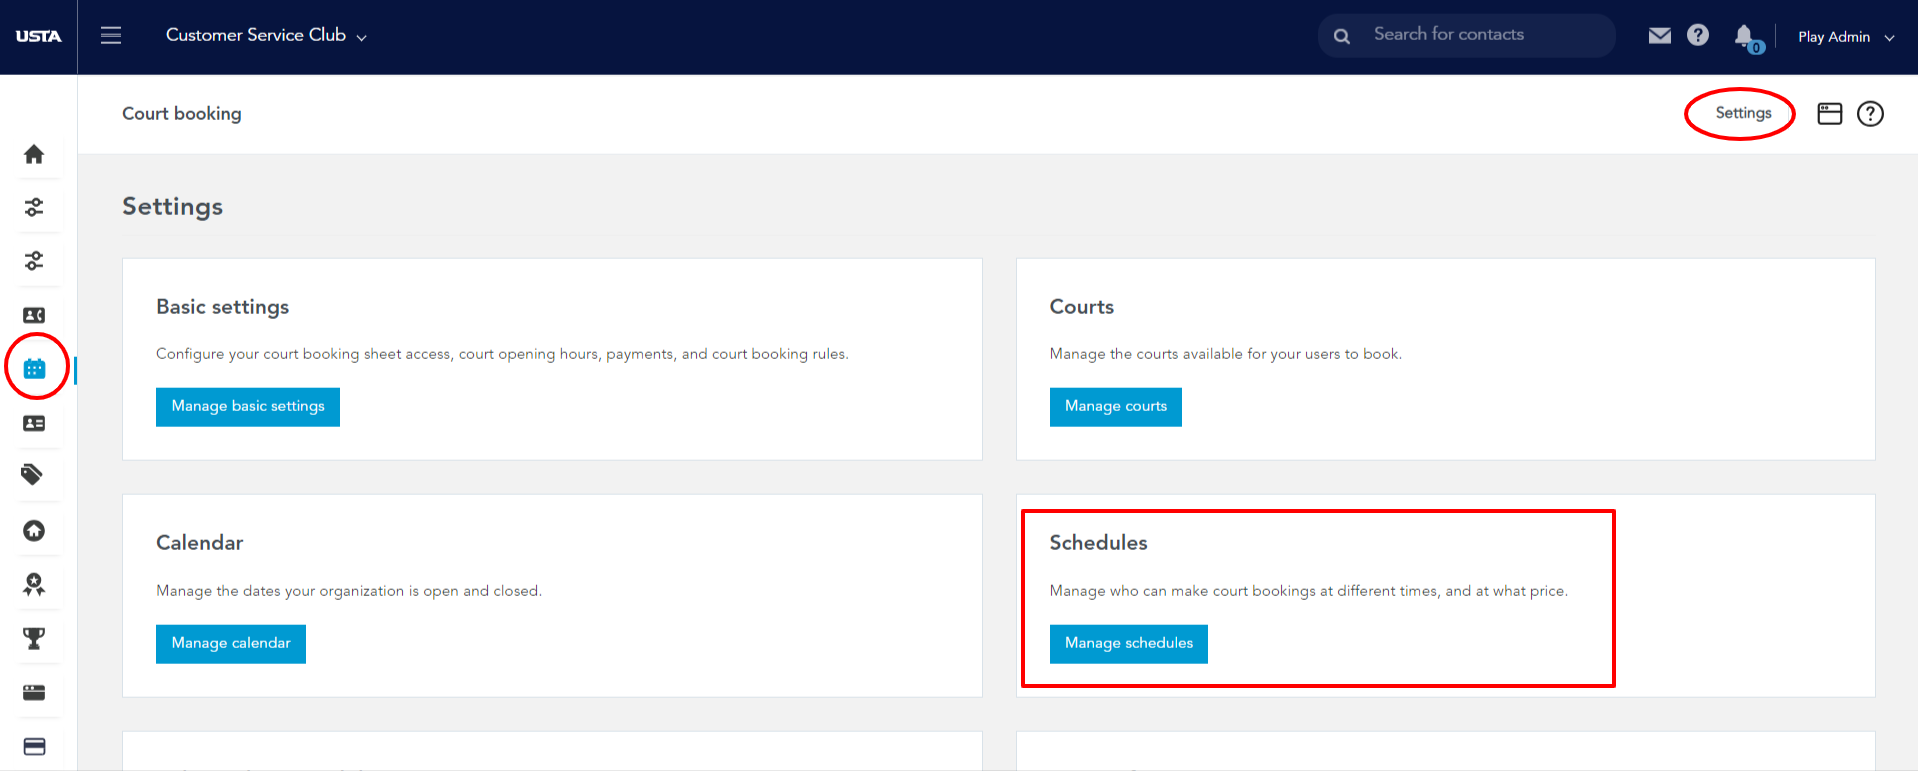Open the help question mark in top bar
The image size is (1918, 771).
1698,36
